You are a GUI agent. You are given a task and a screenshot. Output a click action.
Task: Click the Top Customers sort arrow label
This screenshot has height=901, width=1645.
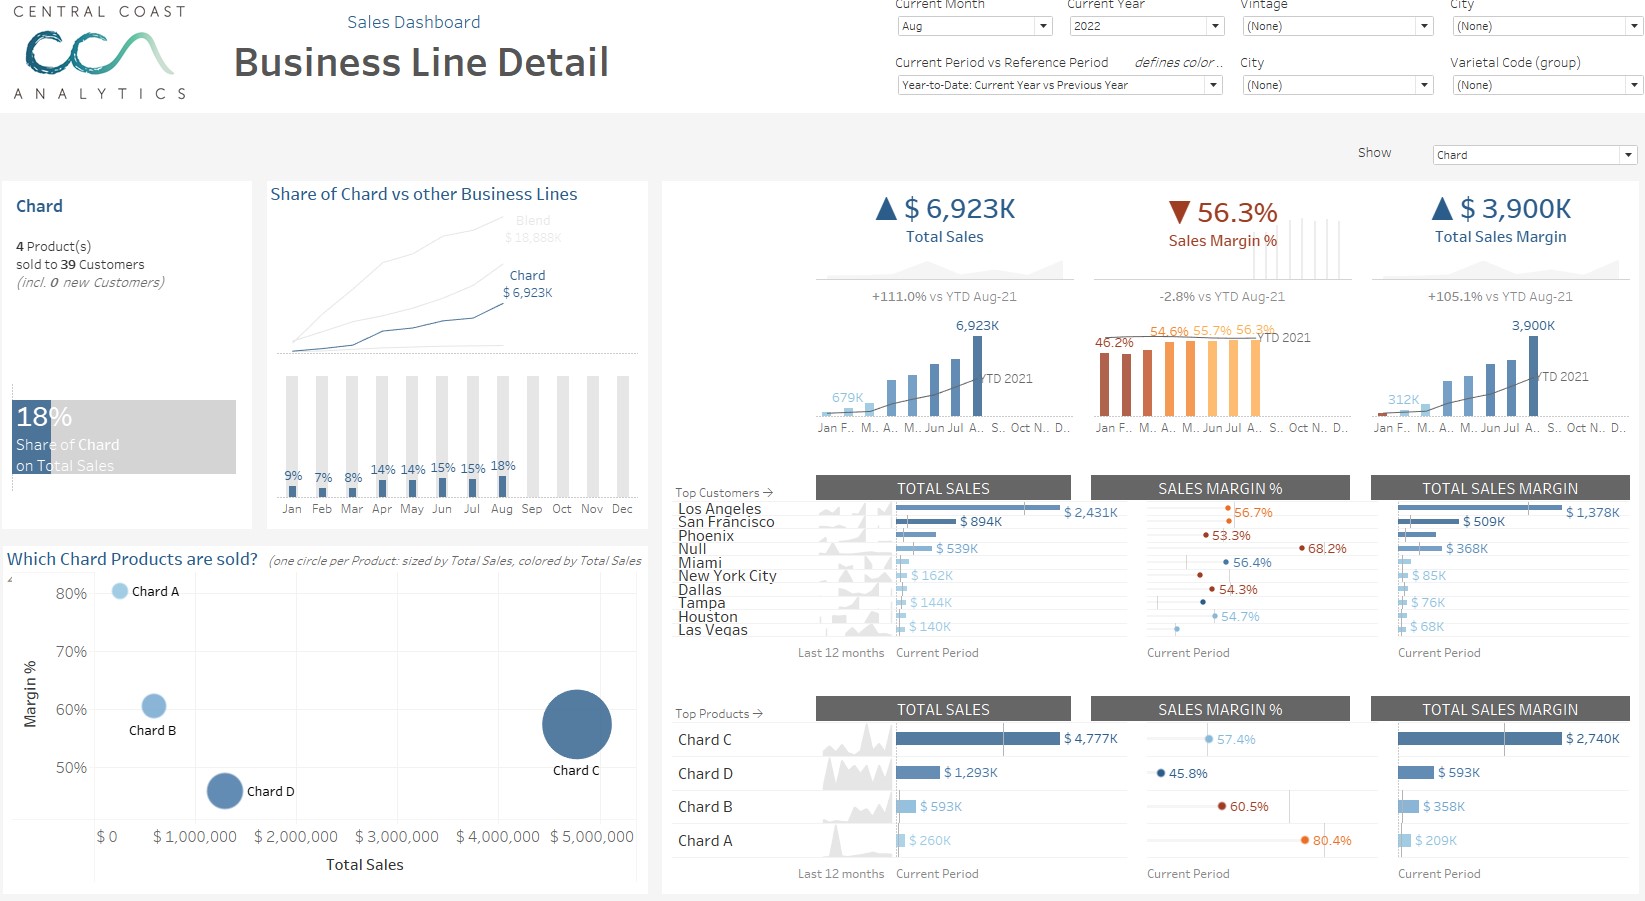(724, 492)
